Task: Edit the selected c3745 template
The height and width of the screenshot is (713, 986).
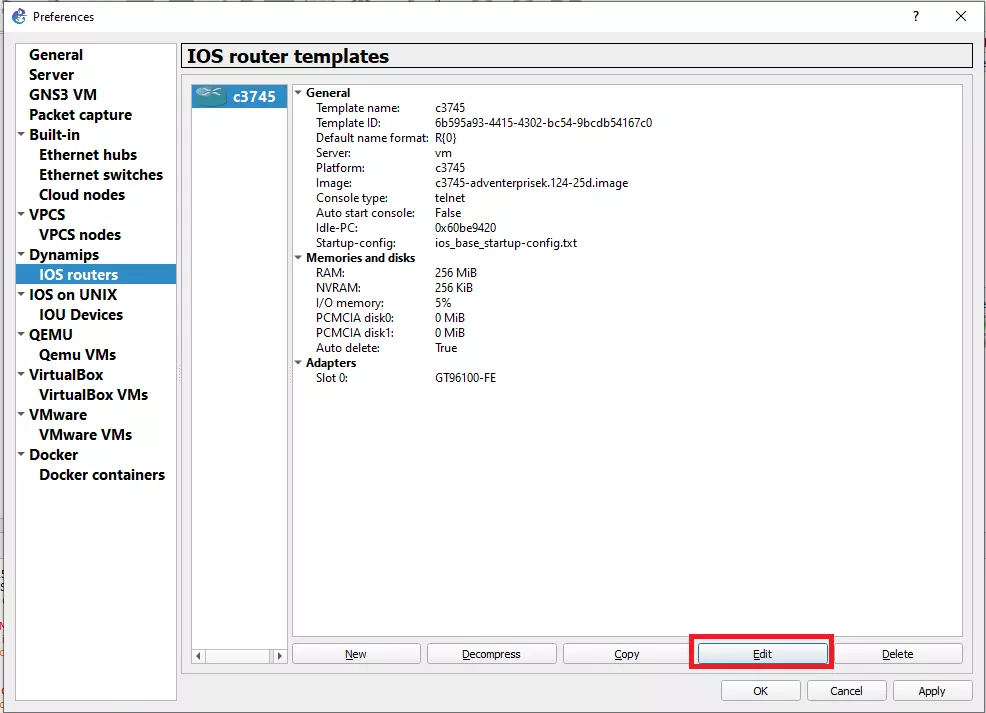Action: tap(762, 654)
